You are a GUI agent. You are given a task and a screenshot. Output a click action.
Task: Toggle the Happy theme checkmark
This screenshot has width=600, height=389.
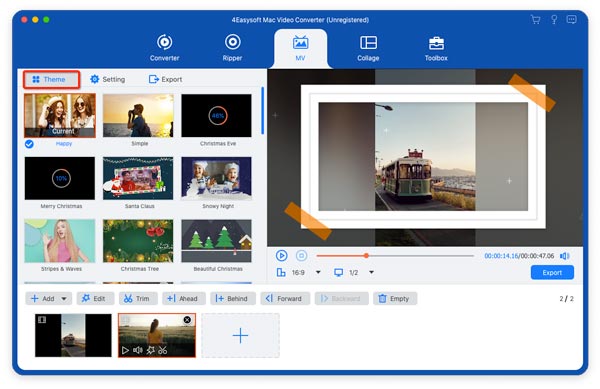(x=29, y=144)
